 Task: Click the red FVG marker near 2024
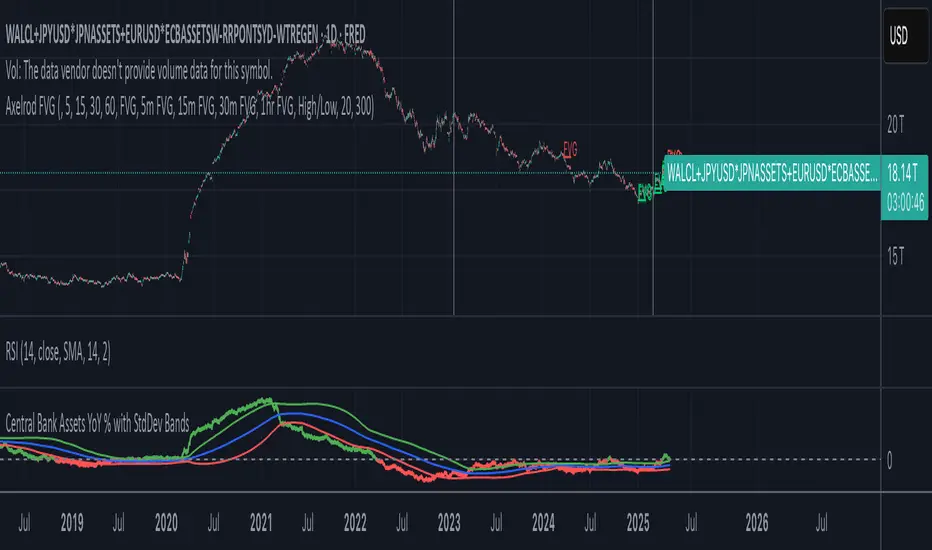click(570, 149)
